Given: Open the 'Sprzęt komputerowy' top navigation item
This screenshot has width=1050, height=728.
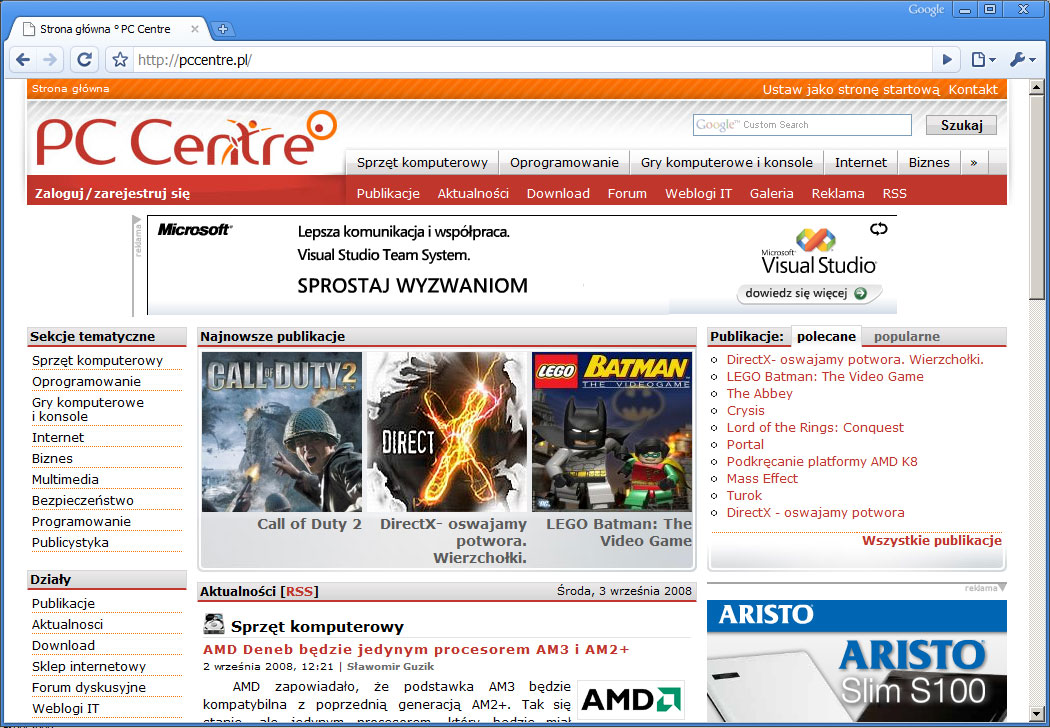Looking at the screenshot, I should point(422,162).
